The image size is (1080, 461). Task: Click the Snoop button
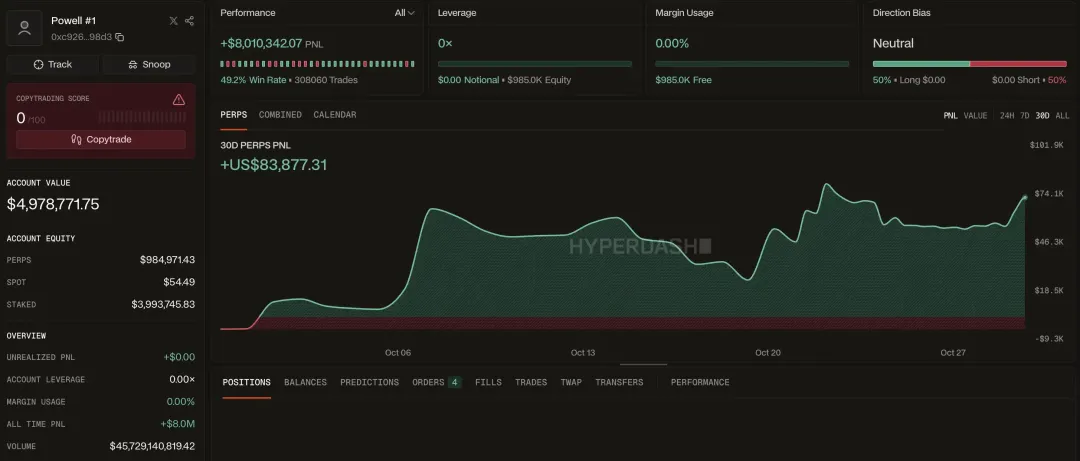pyautogui.click(x=149, y=64)
